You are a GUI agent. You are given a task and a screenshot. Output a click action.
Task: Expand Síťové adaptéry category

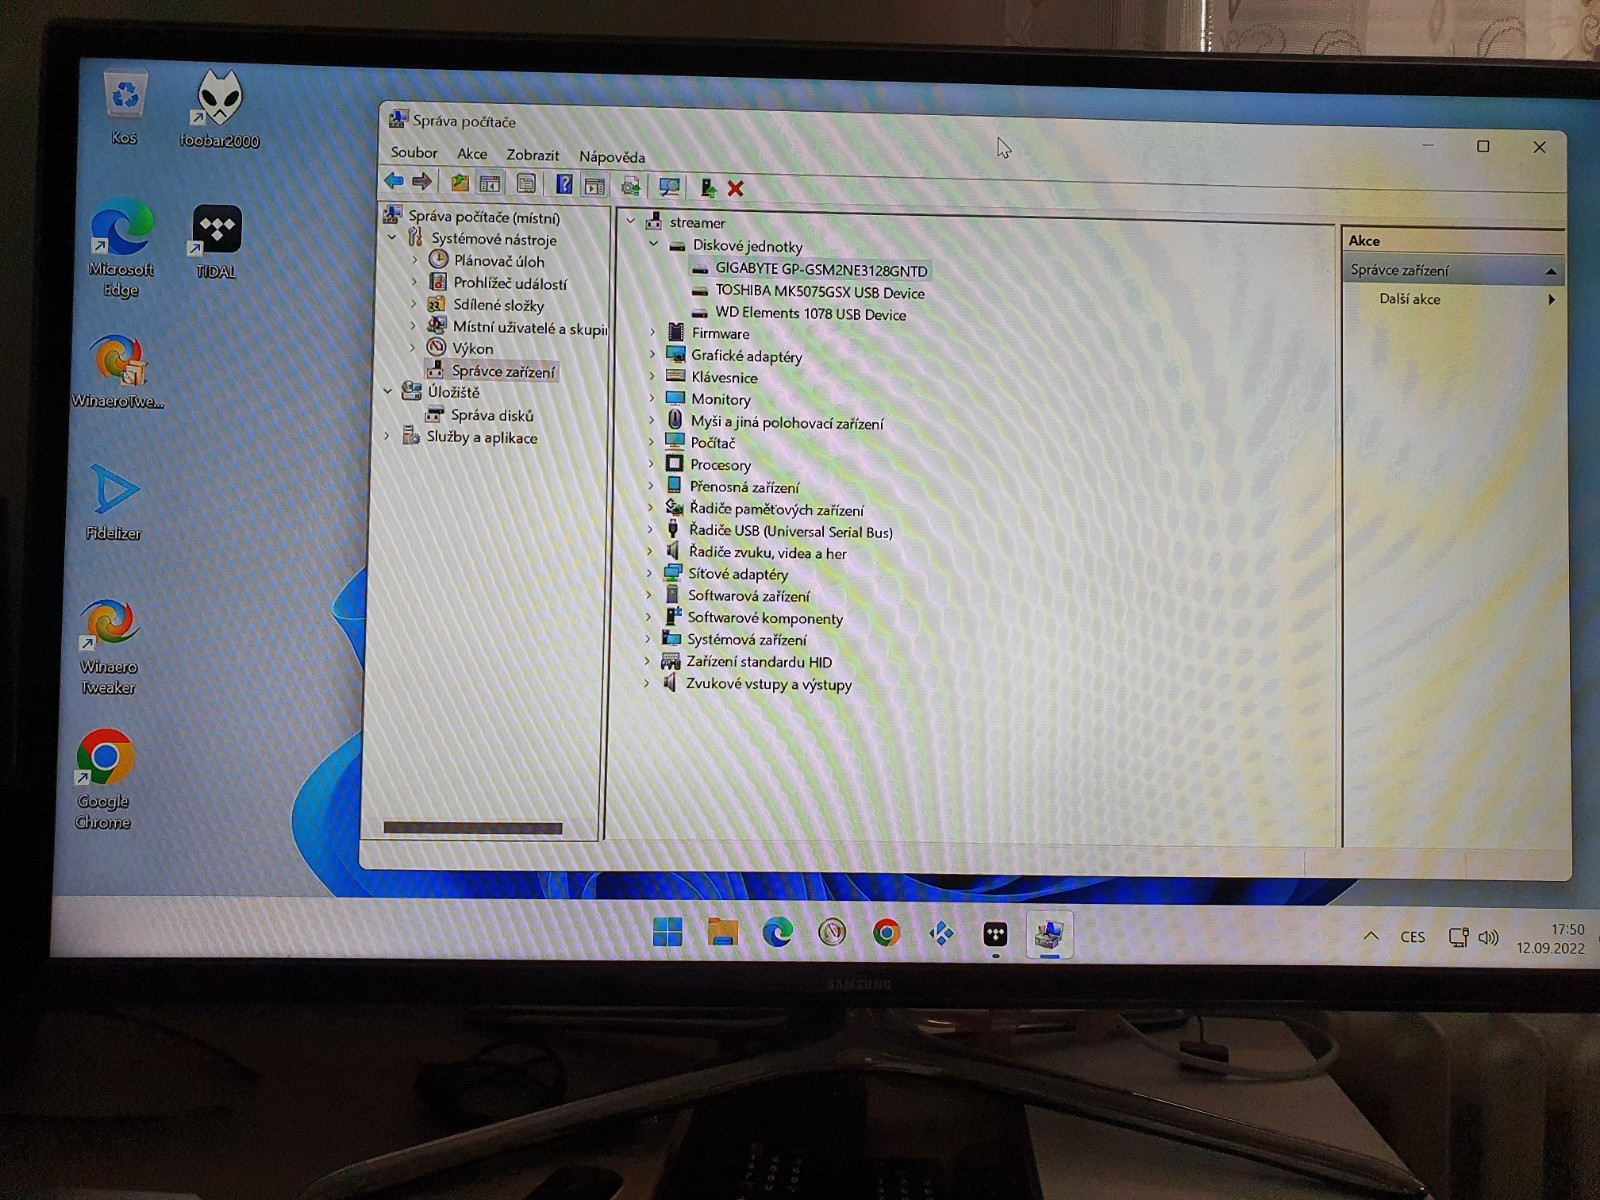(650, 573)
